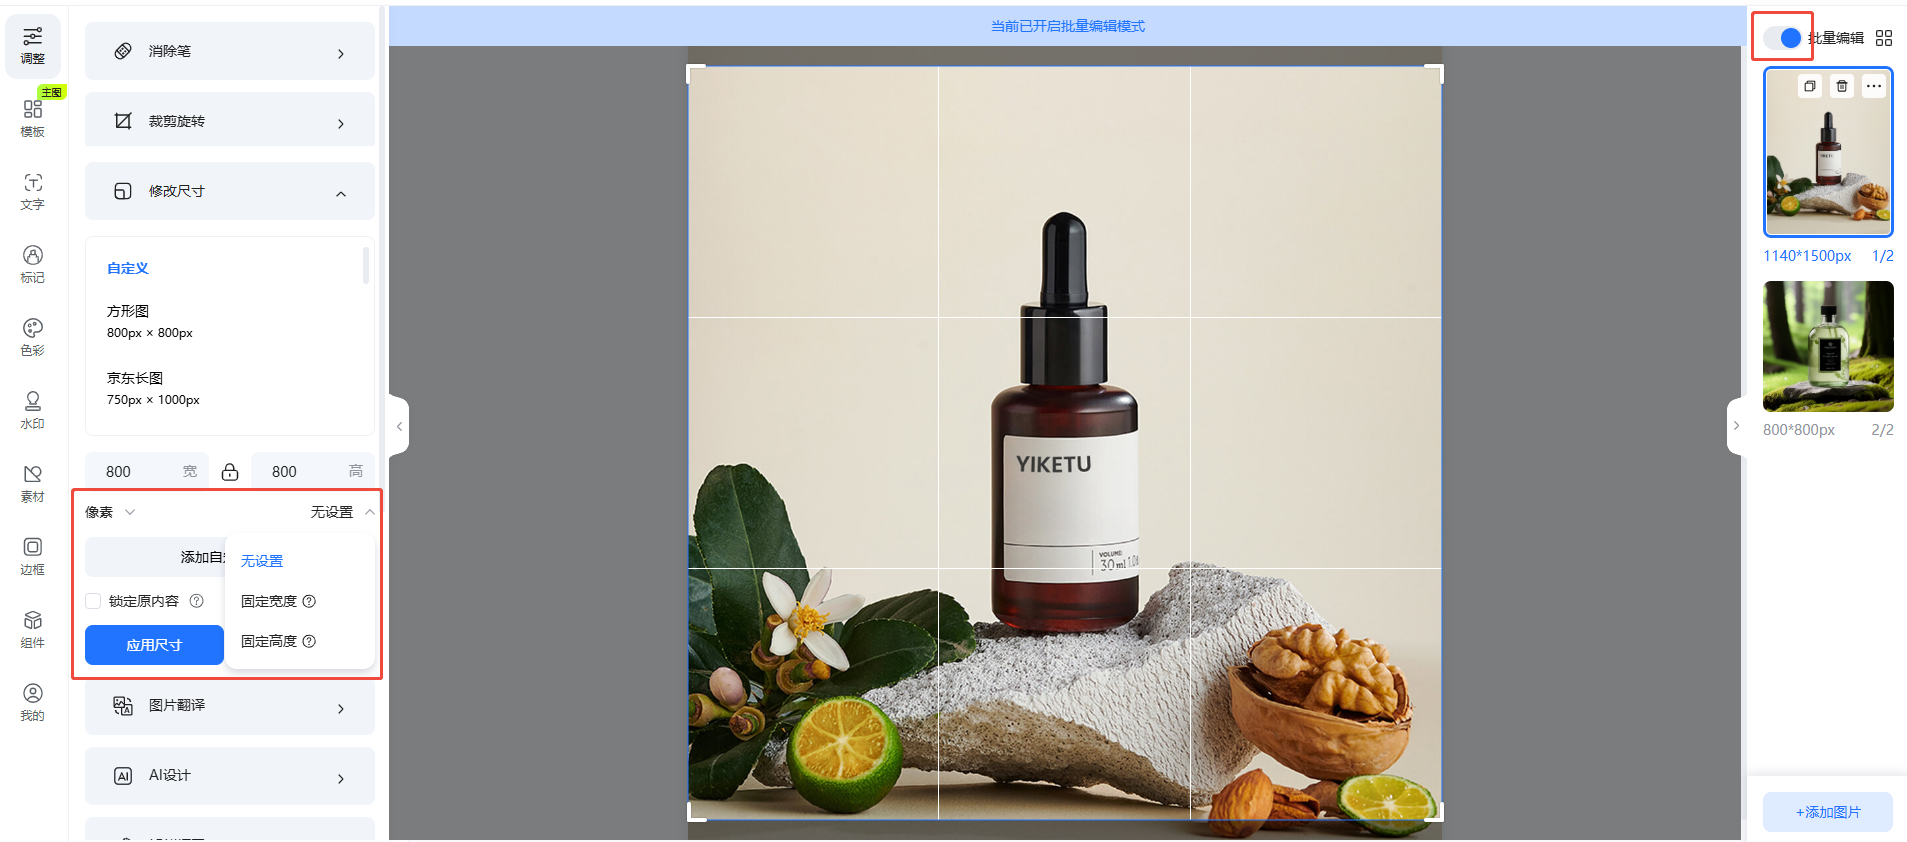Click the help icon next to 锁定原内容
1907x842 pixels.
tap(197, 601)
